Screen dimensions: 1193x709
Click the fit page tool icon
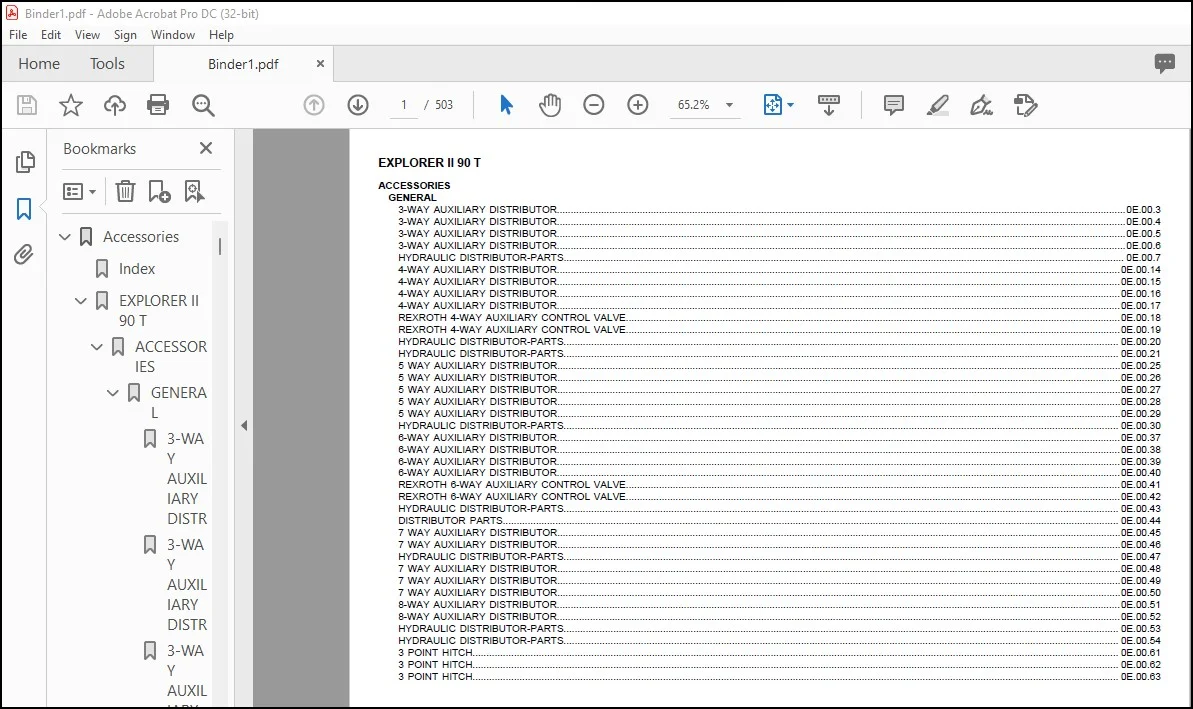(772, 105)
